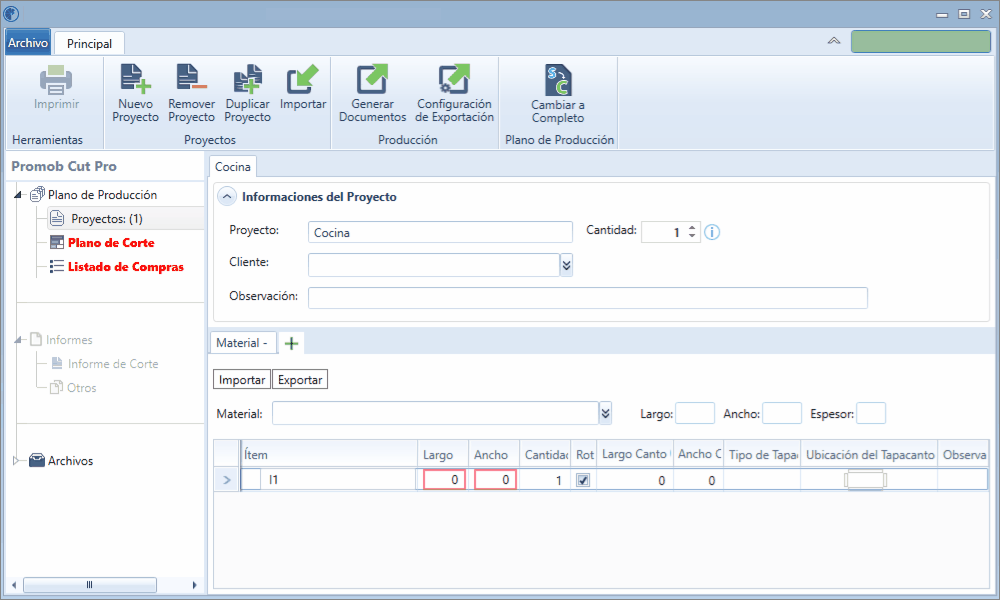Select Proyectos: (1) tree node

pos(107,219)
